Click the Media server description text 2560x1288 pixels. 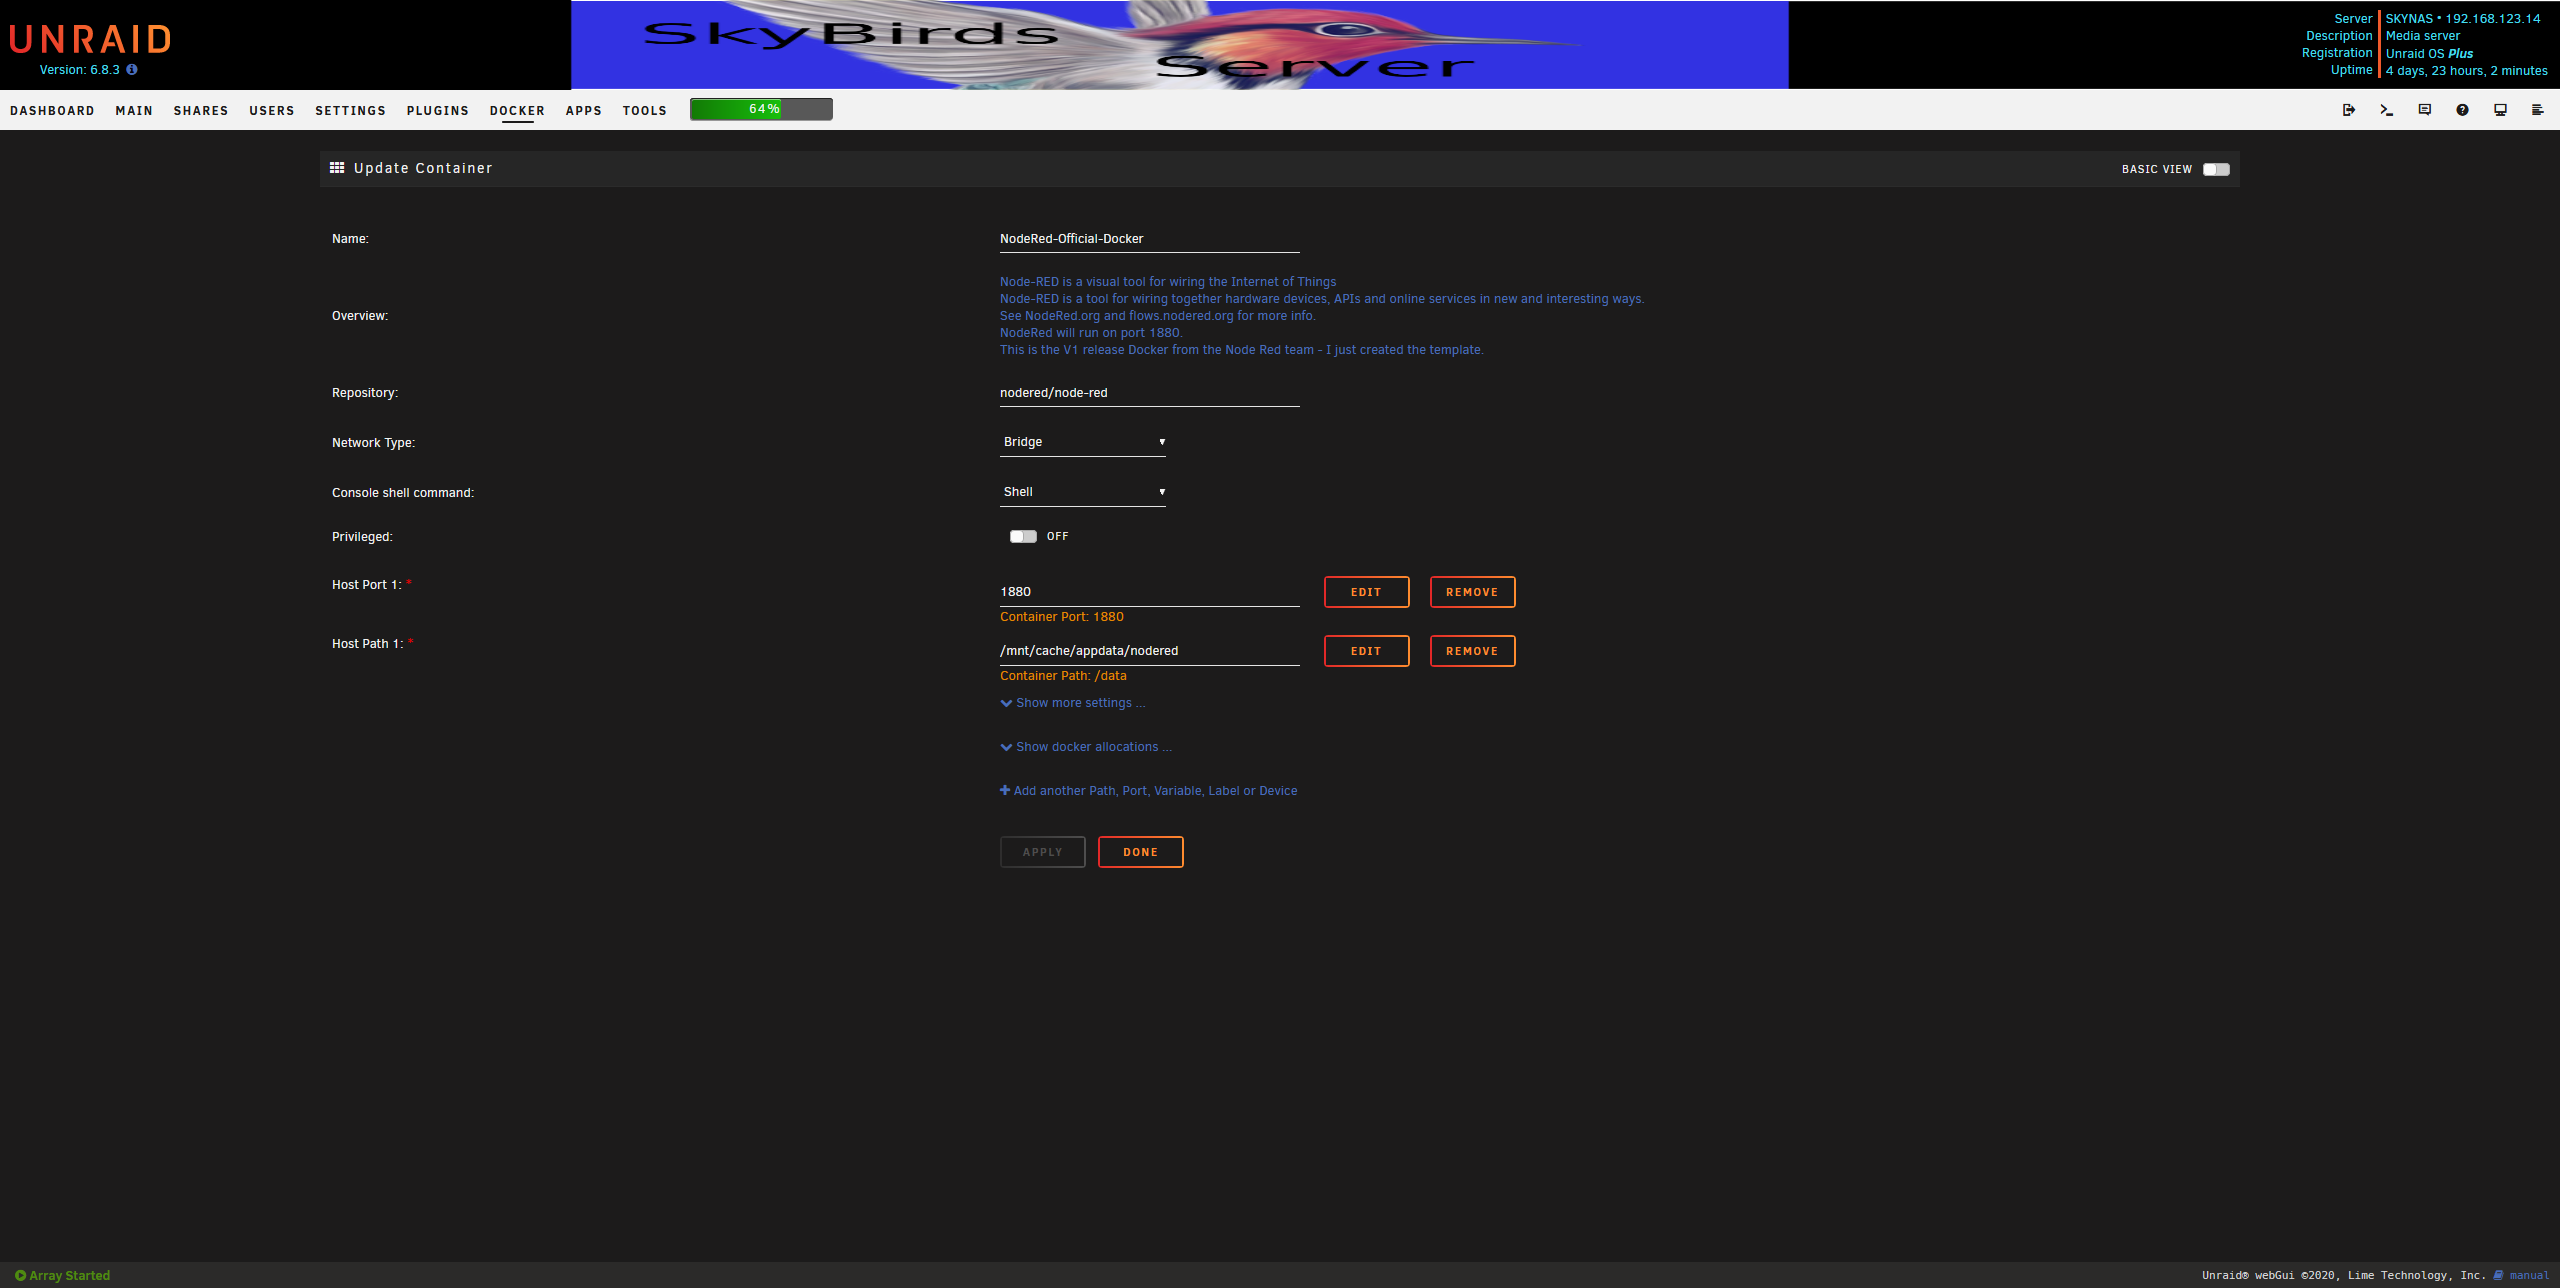tap(2423, 36)
